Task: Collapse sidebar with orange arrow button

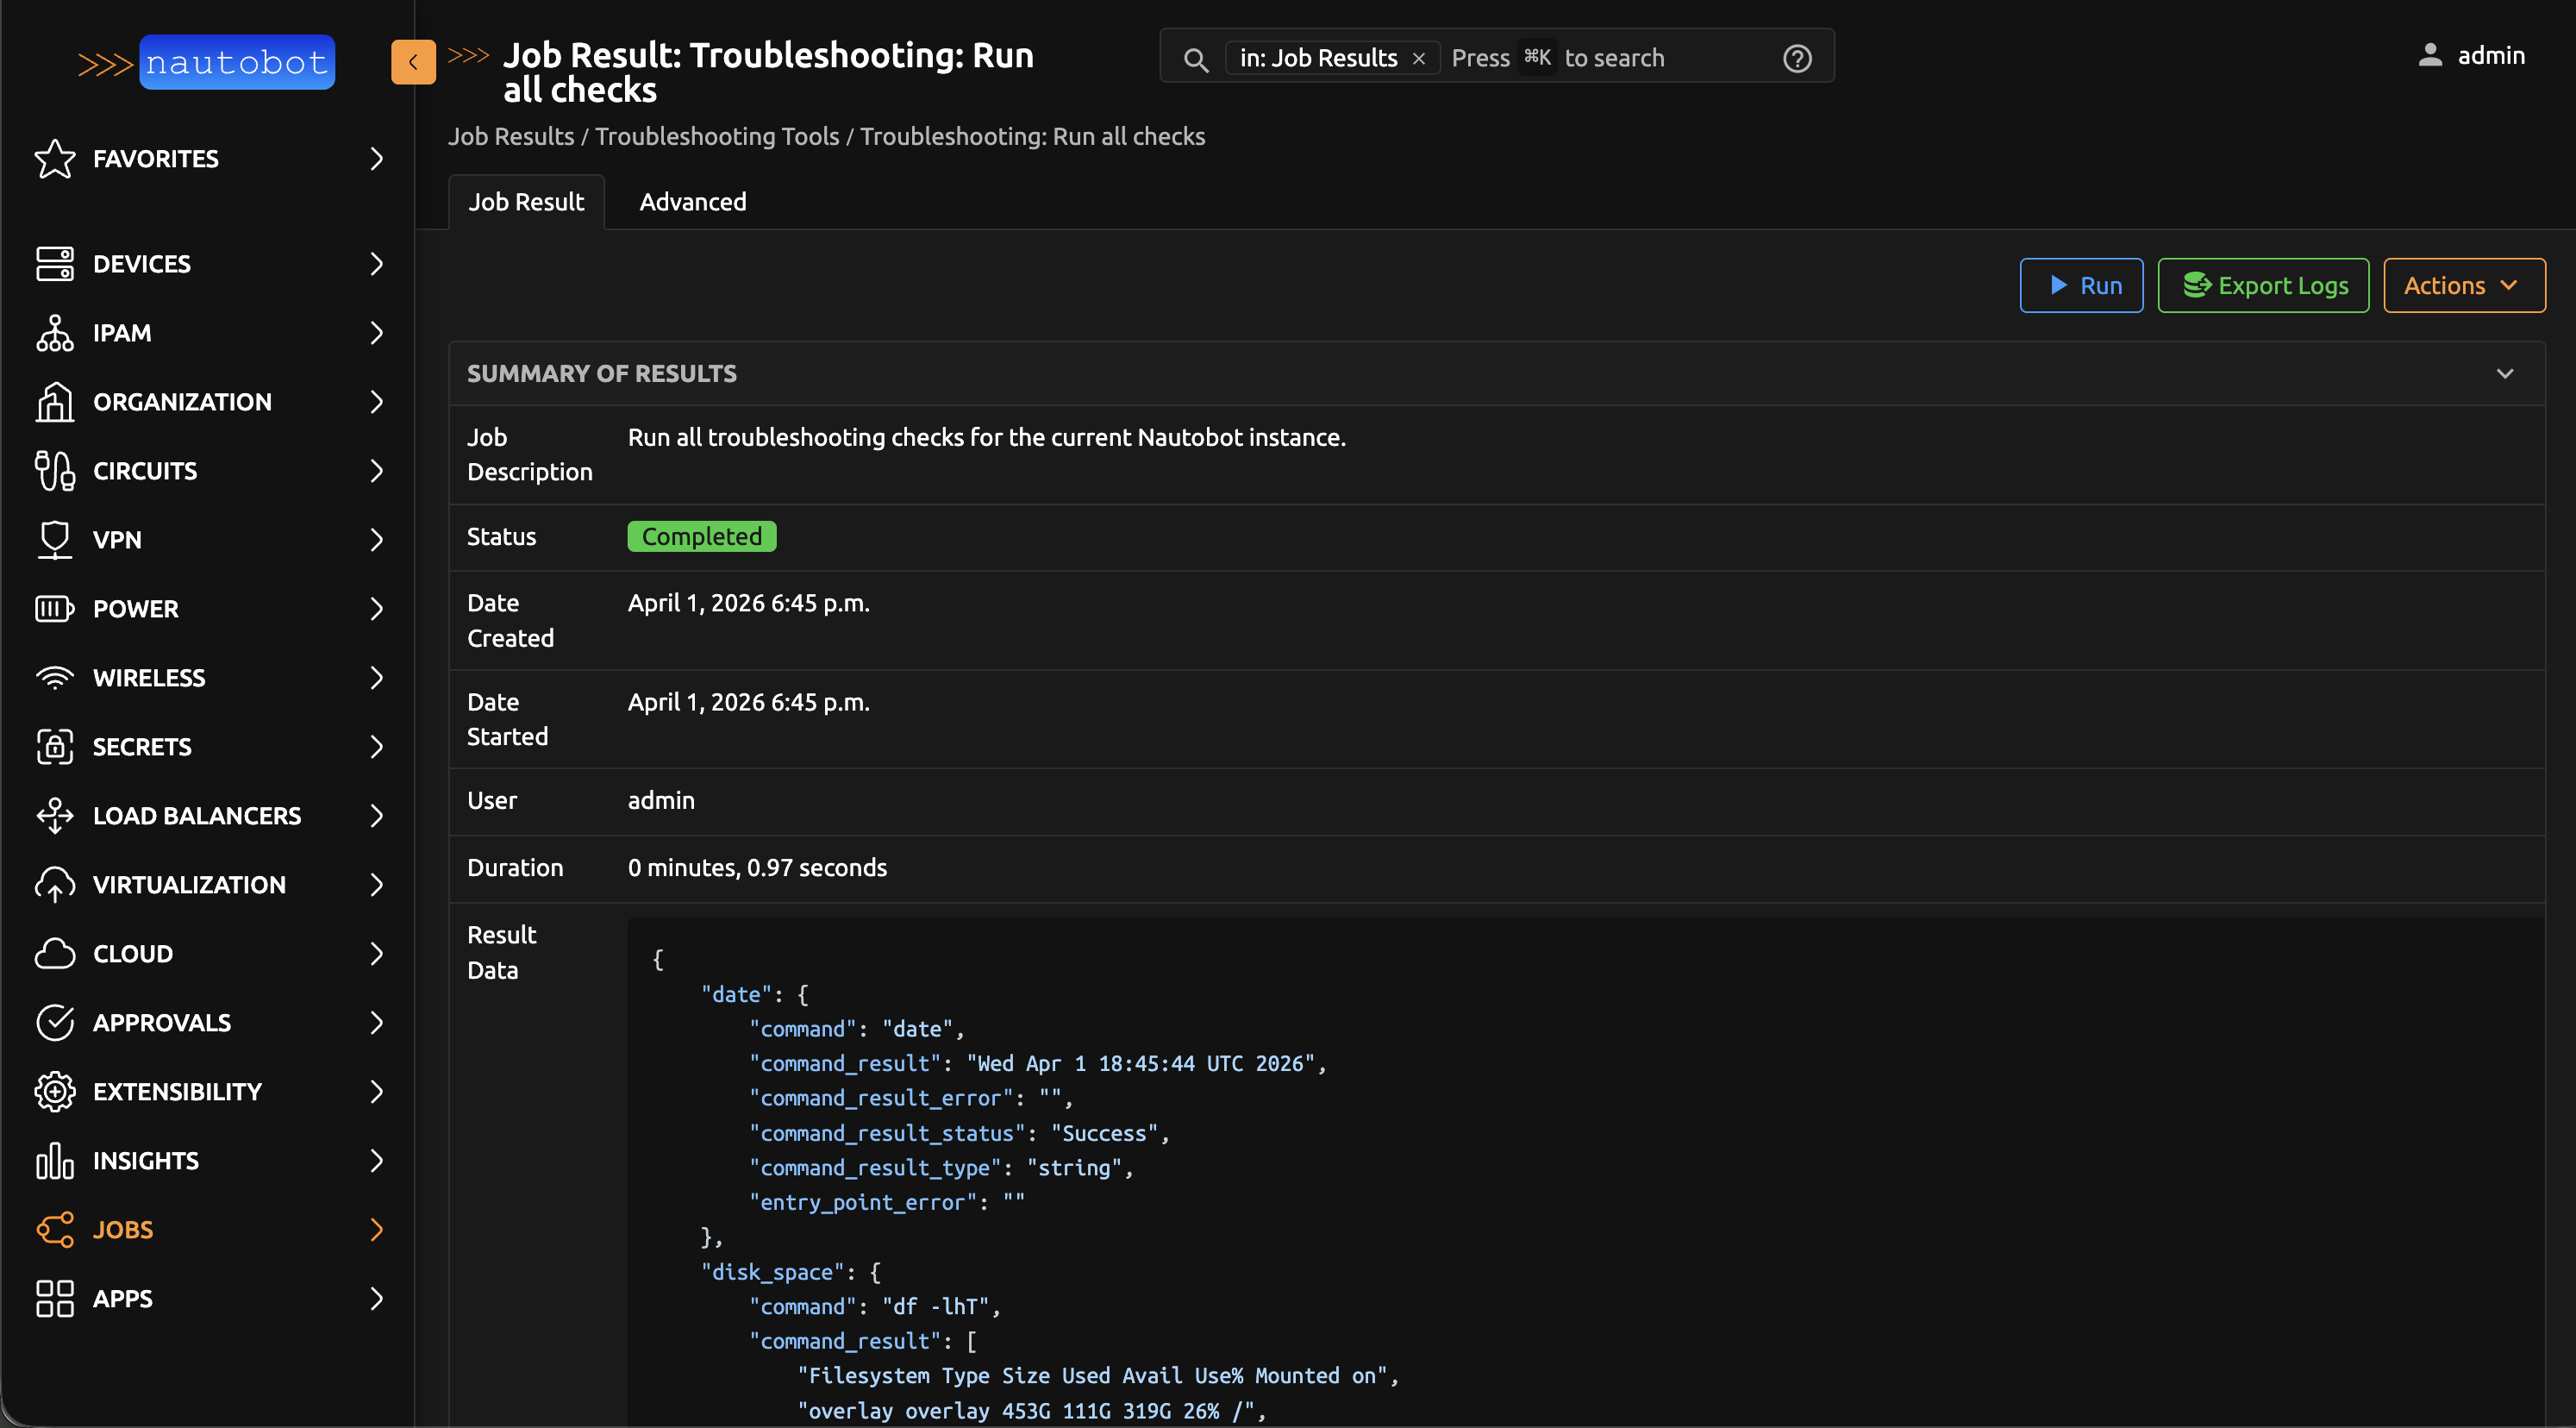Action: click(x=413, y=62)
